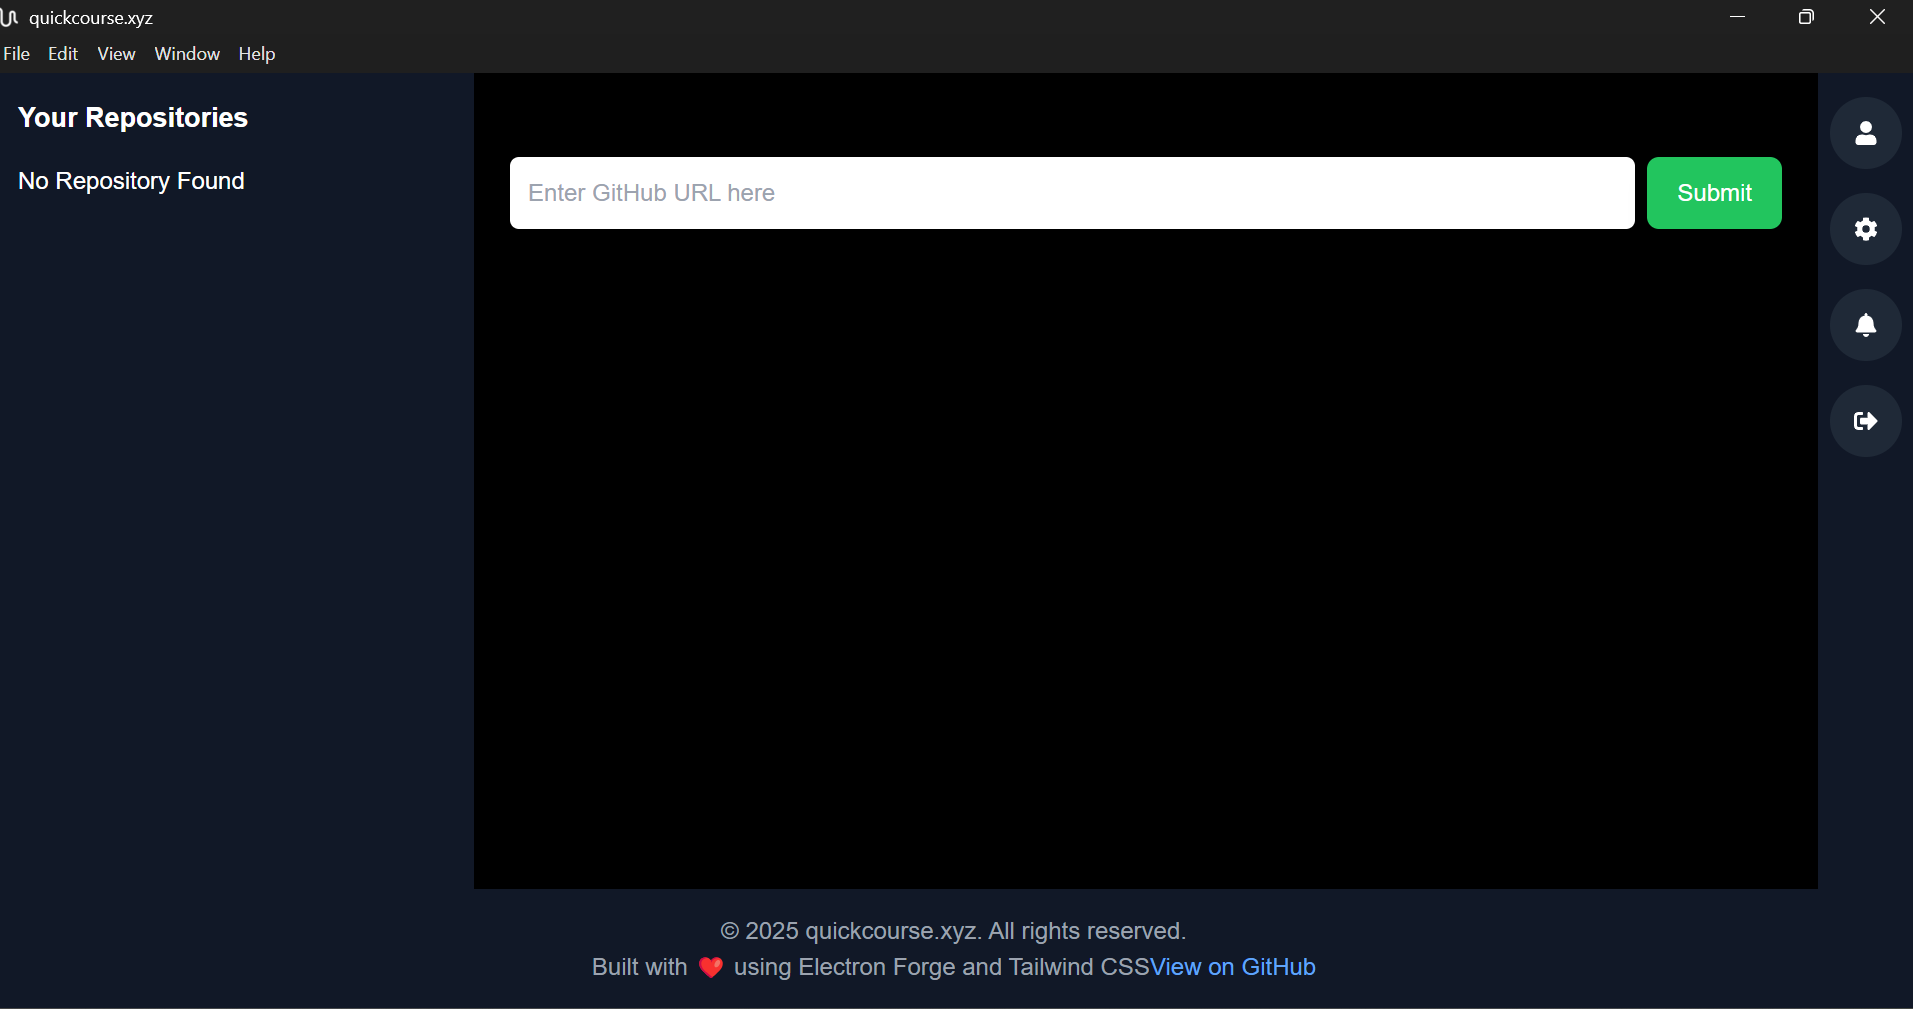Open the File menu
The height and width of the screenshot is (1009, 1913).
click(16, 54)
